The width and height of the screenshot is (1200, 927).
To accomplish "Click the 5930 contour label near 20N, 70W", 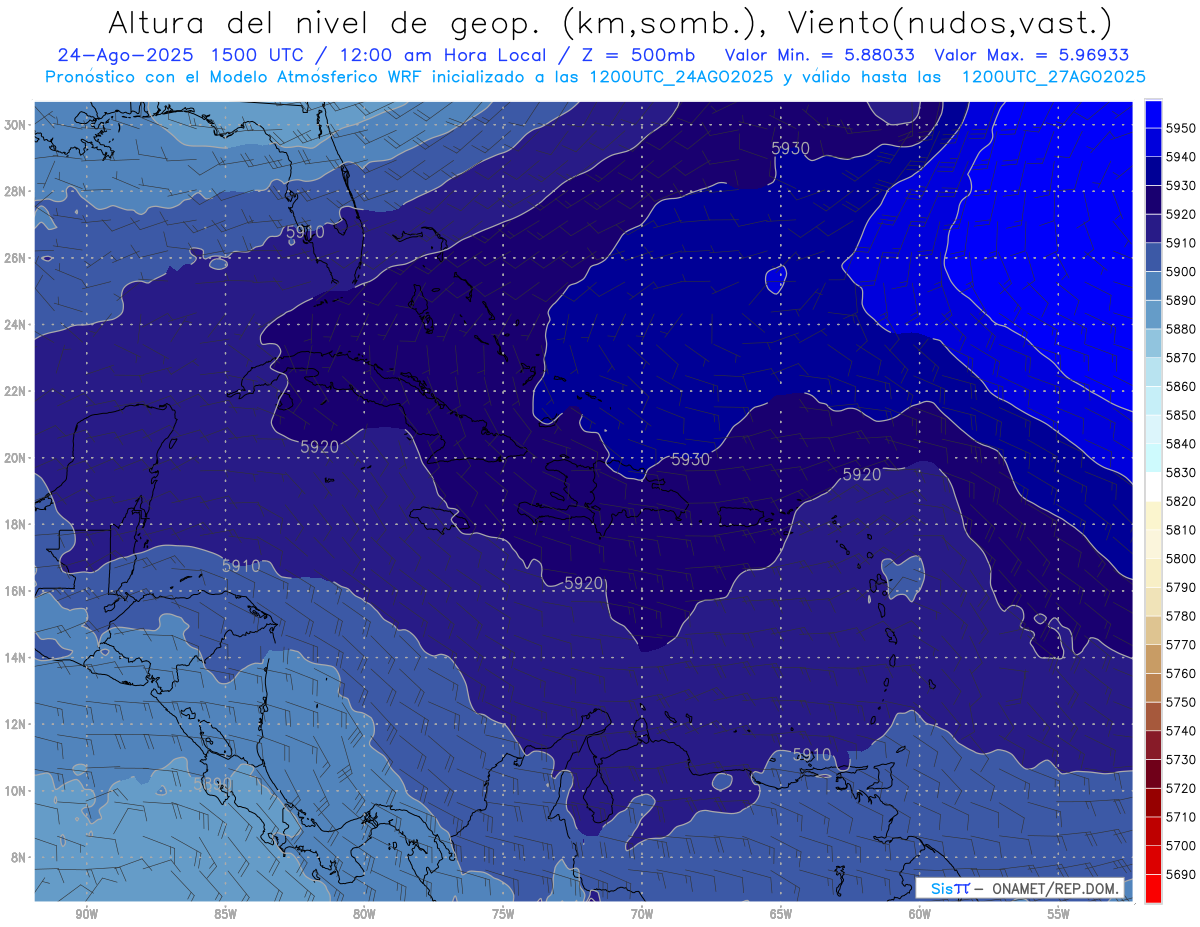I will click(x=690, y=459).
